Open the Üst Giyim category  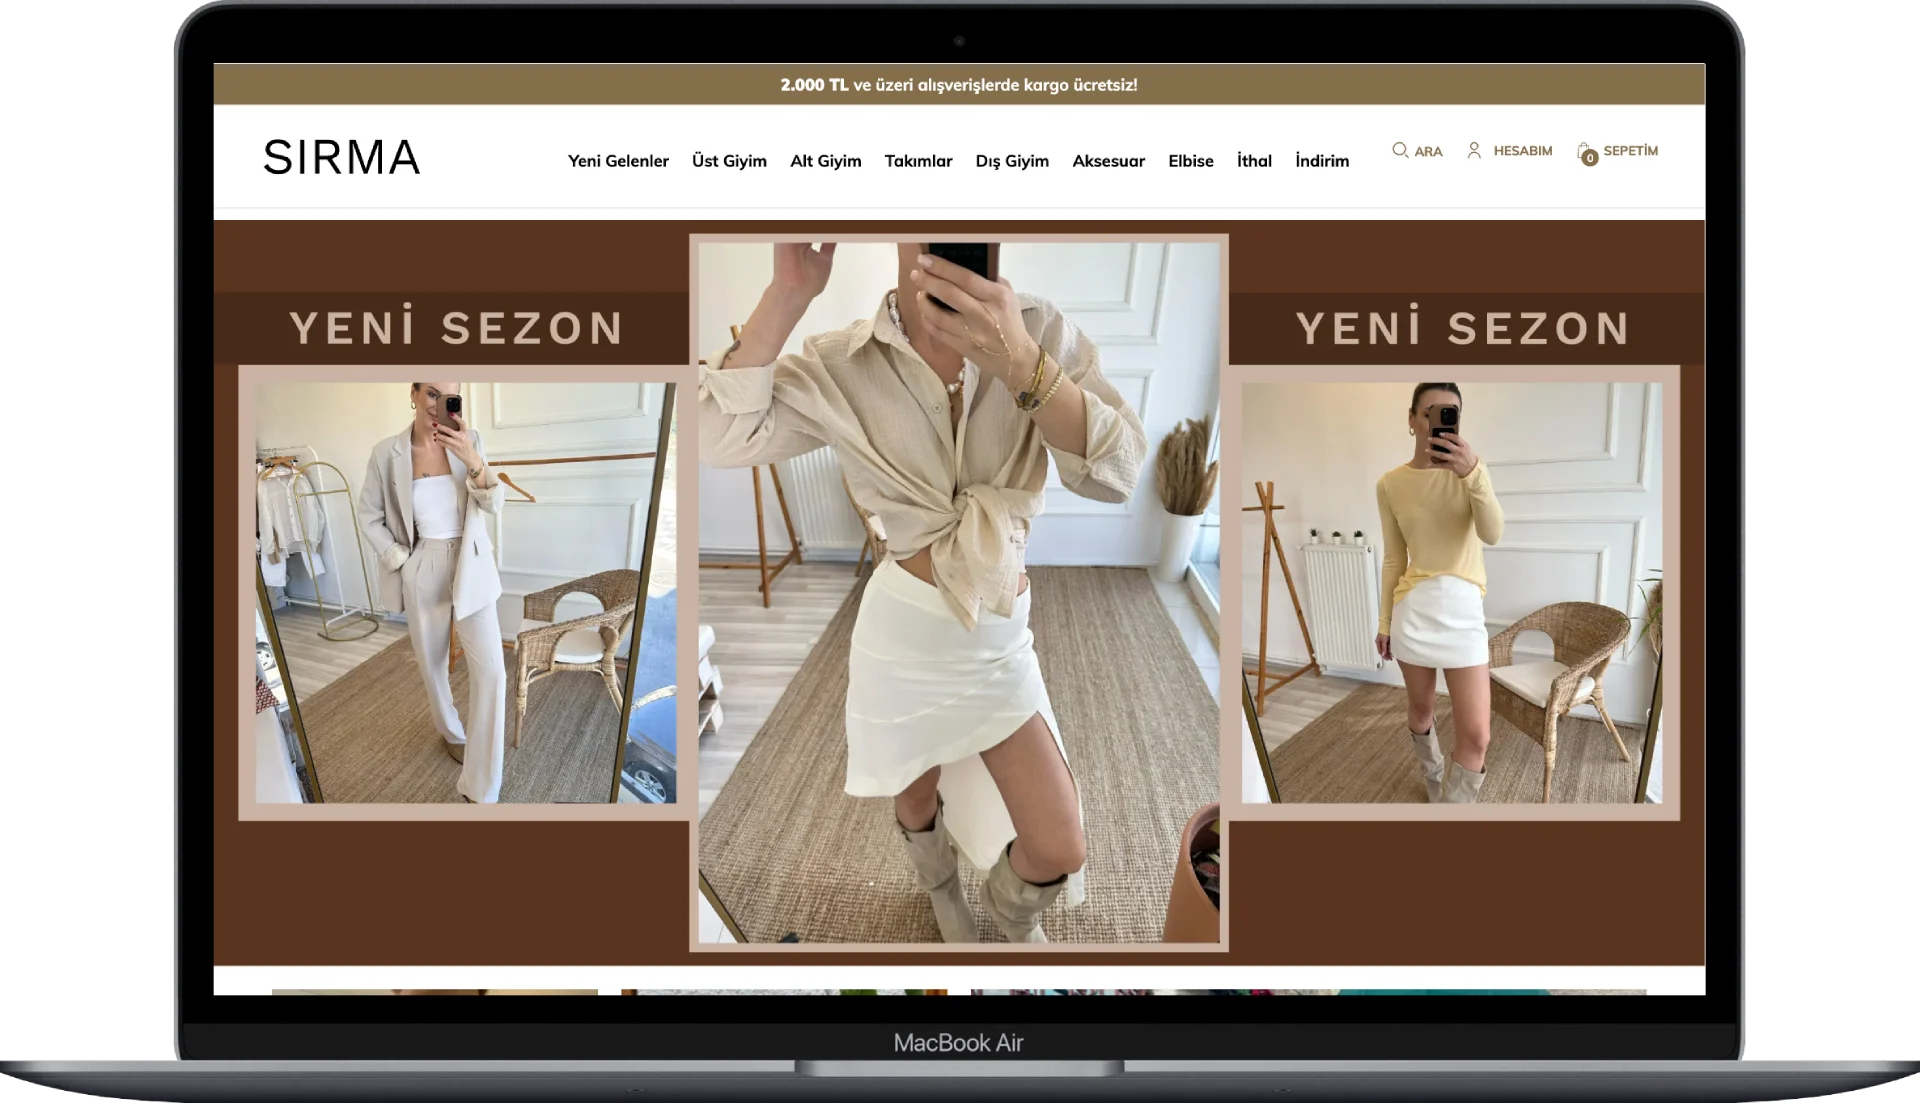729,161
